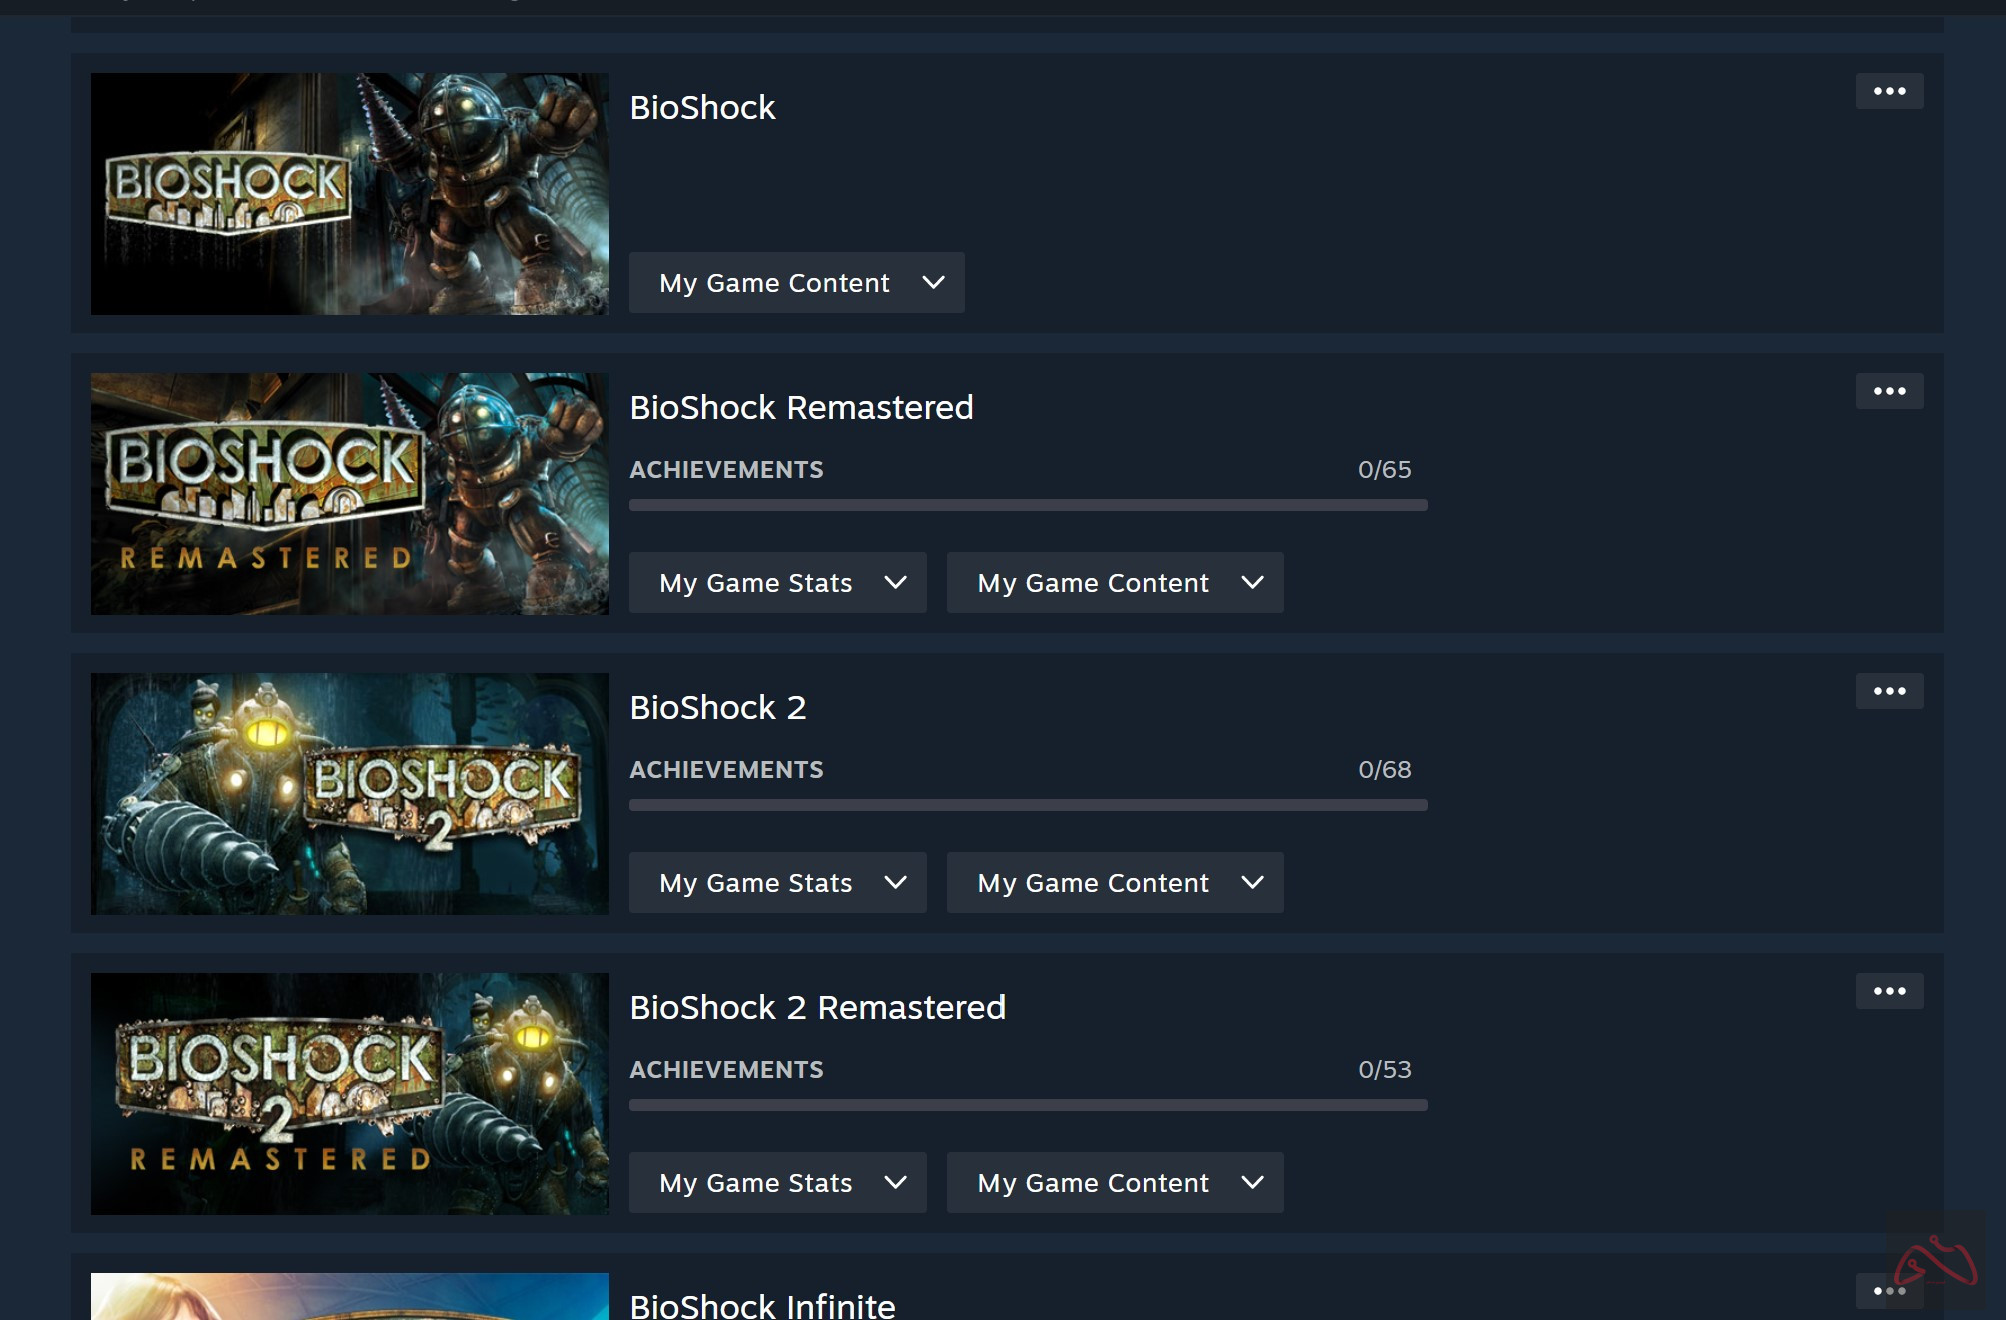
Task: Click the red overlay icon in bottom corner
Action: [x=1935, y=1262]
